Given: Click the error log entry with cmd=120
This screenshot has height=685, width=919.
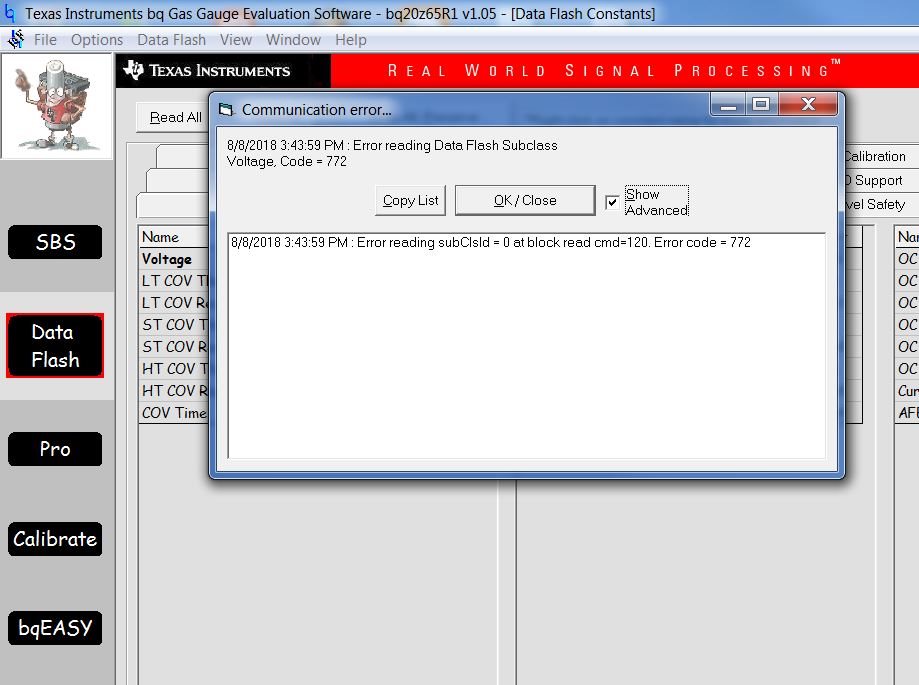Looking at the screenshot, I should (491, 243).
